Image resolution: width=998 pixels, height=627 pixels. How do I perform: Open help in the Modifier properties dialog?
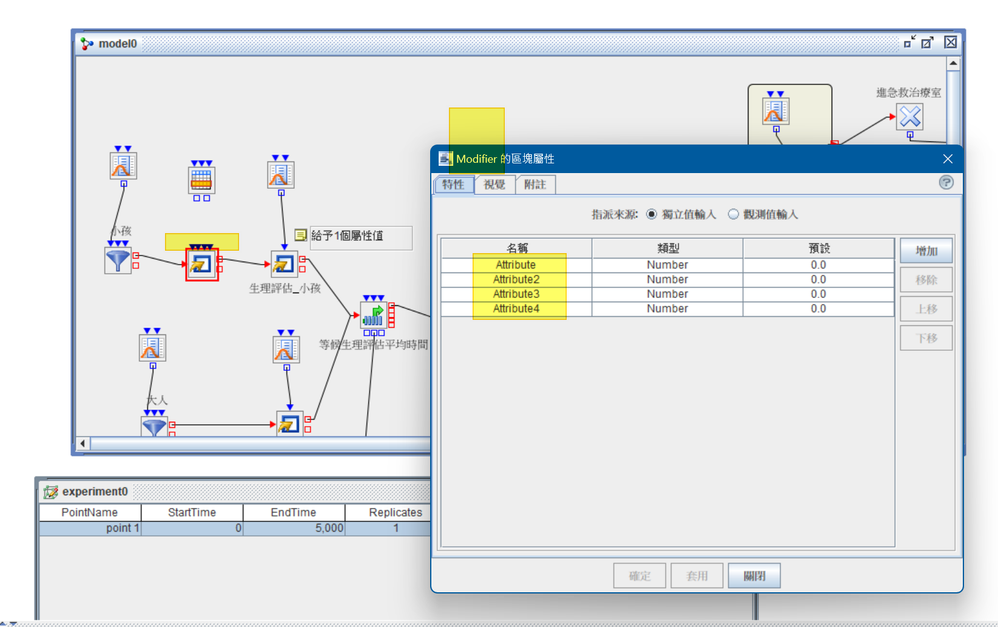(x=946, y=183)
